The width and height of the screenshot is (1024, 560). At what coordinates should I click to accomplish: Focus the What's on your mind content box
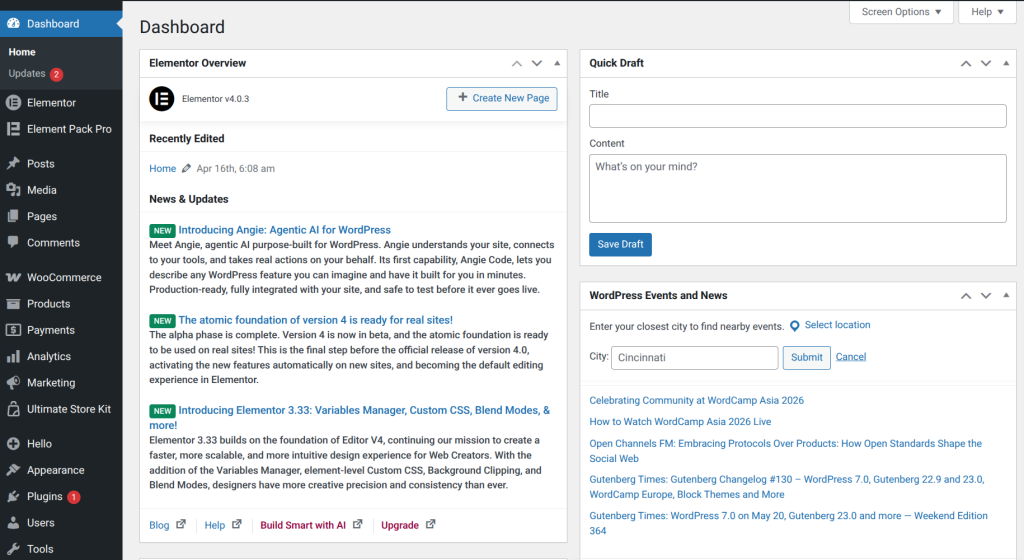797,189
